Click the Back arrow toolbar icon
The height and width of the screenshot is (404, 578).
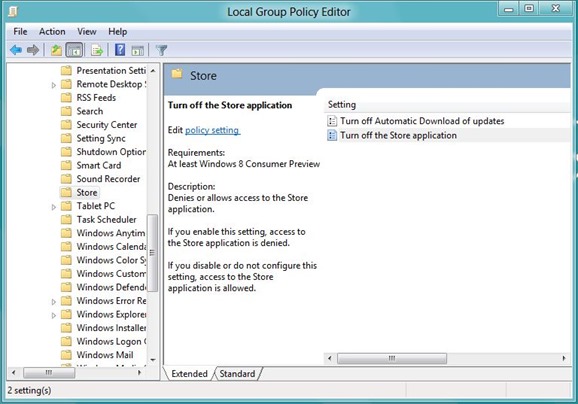(x=16, y=50)
